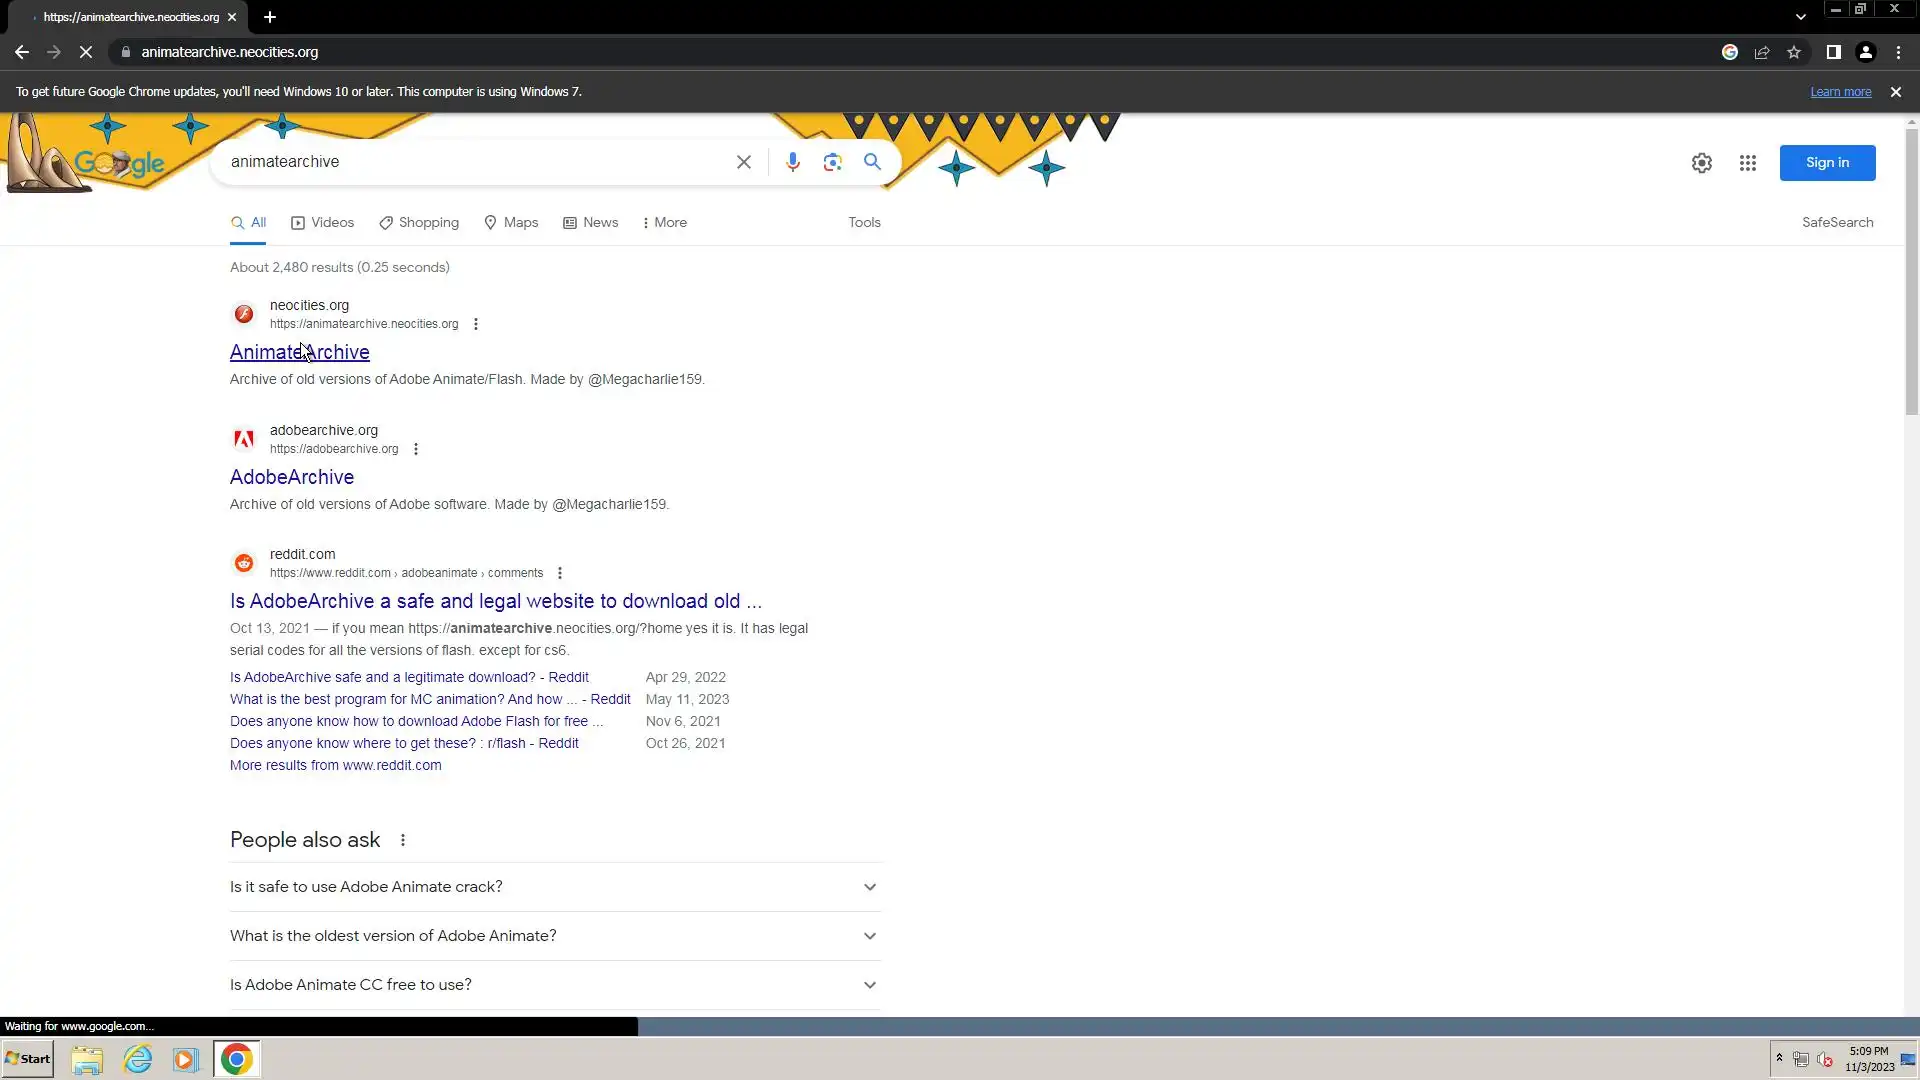Click the magnifier search submit icon
Viewport: 1920px width, 1080px height.
pyautogui.click(x=872, y=162)
